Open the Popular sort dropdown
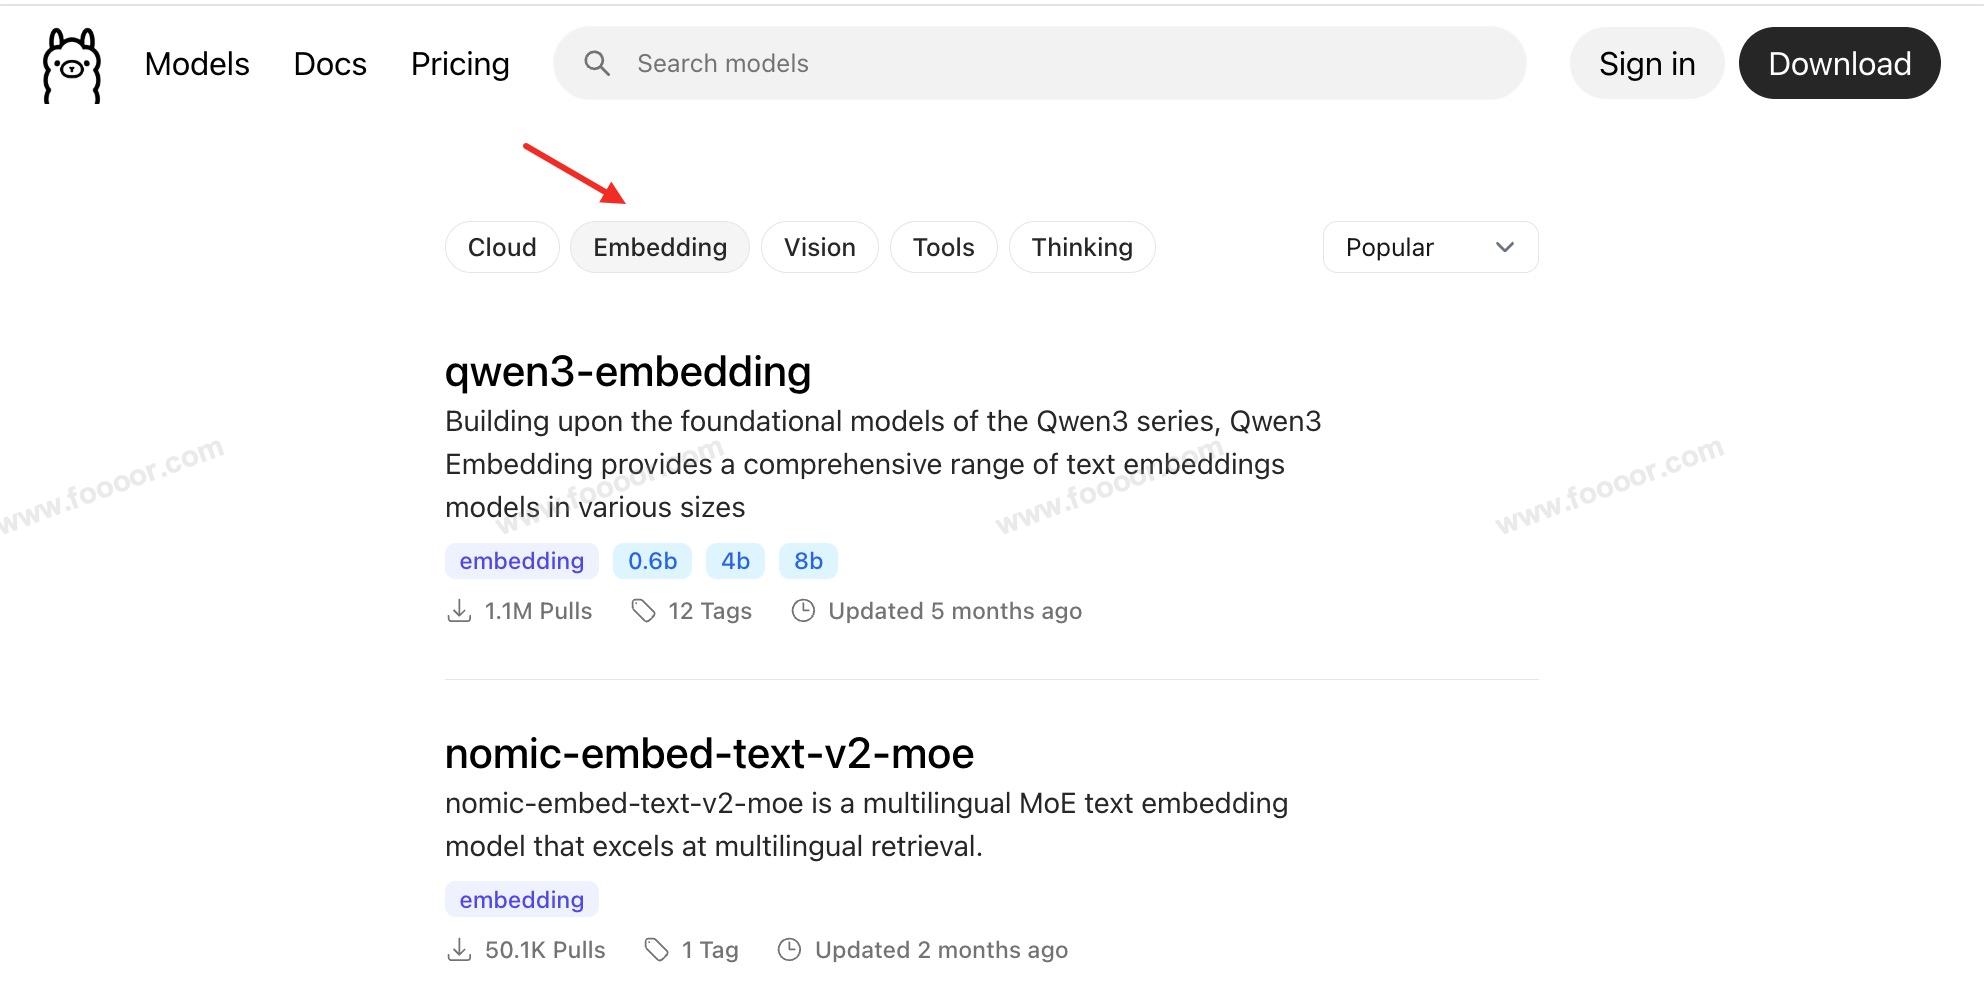Screen dimensions: 1984x992 [x=1429, y=247]
